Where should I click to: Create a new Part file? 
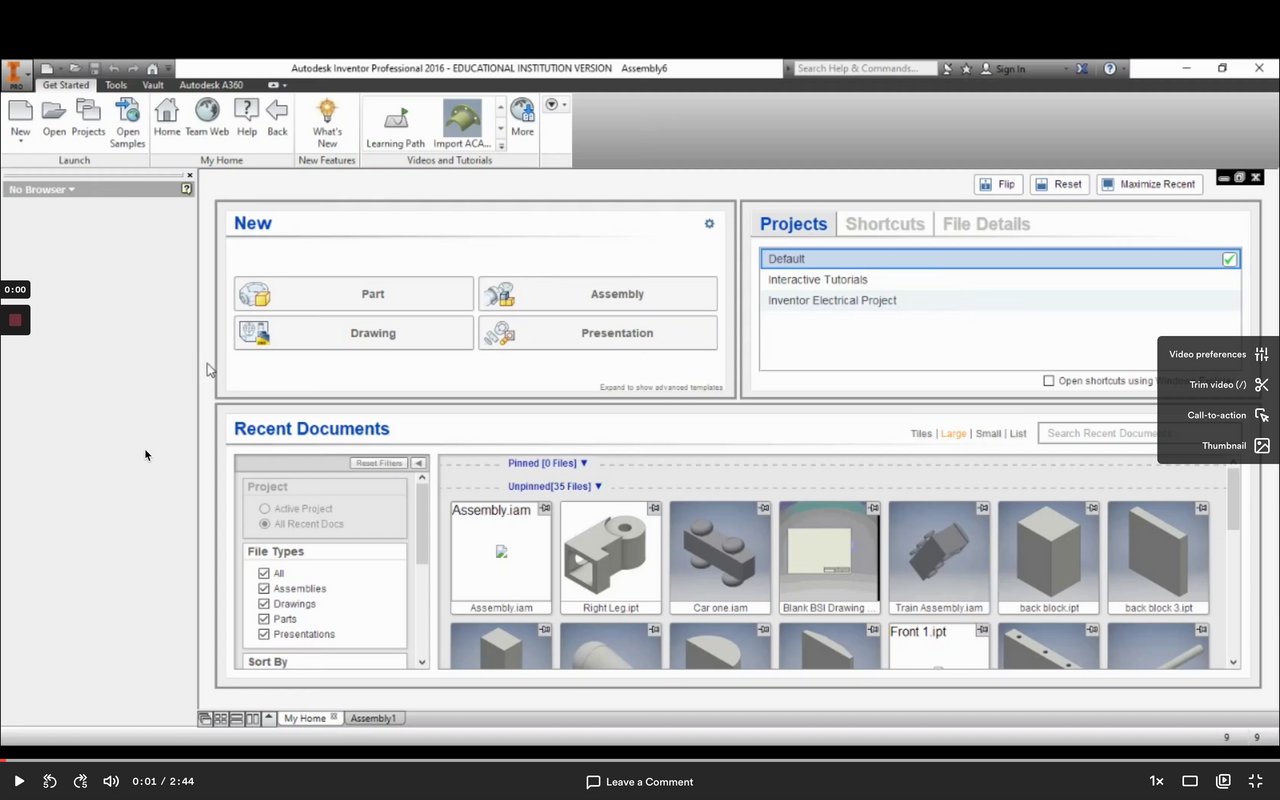(x=354, y=294)
